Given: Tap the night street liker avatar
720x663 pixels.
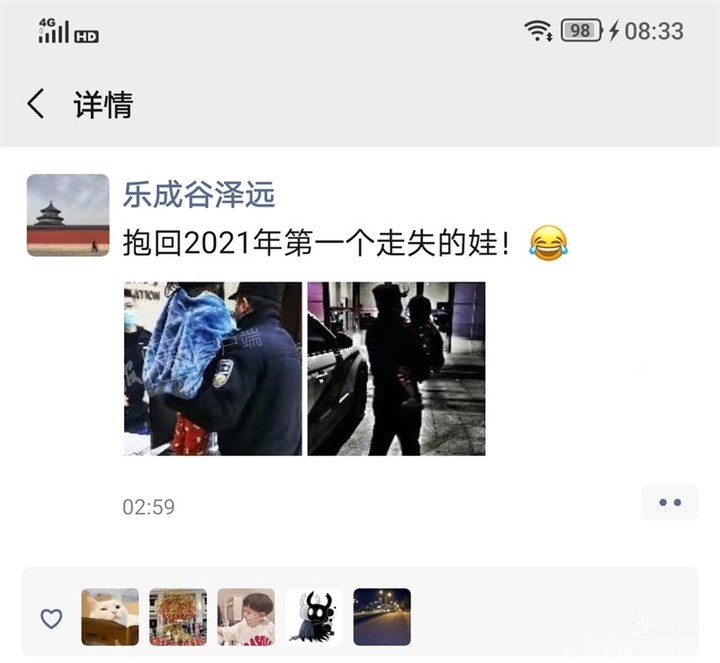Looking at the screenshot, I should [382, 617].
